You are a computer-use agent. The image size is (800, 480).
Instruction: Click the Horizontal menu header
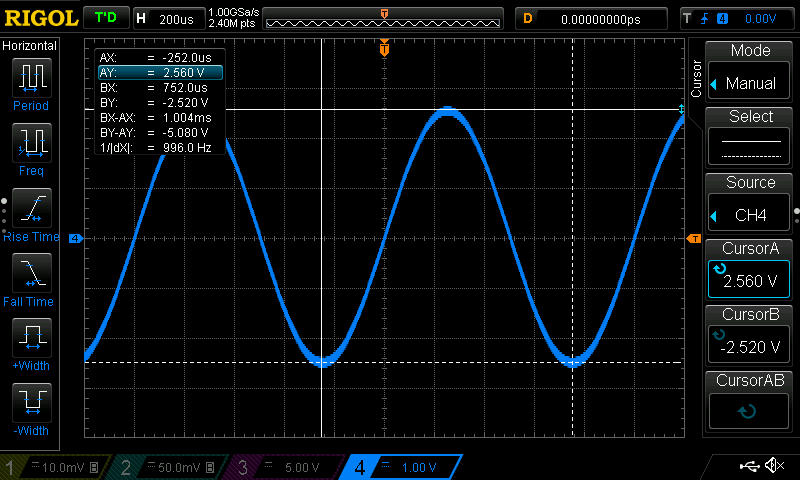pos(30,46)
